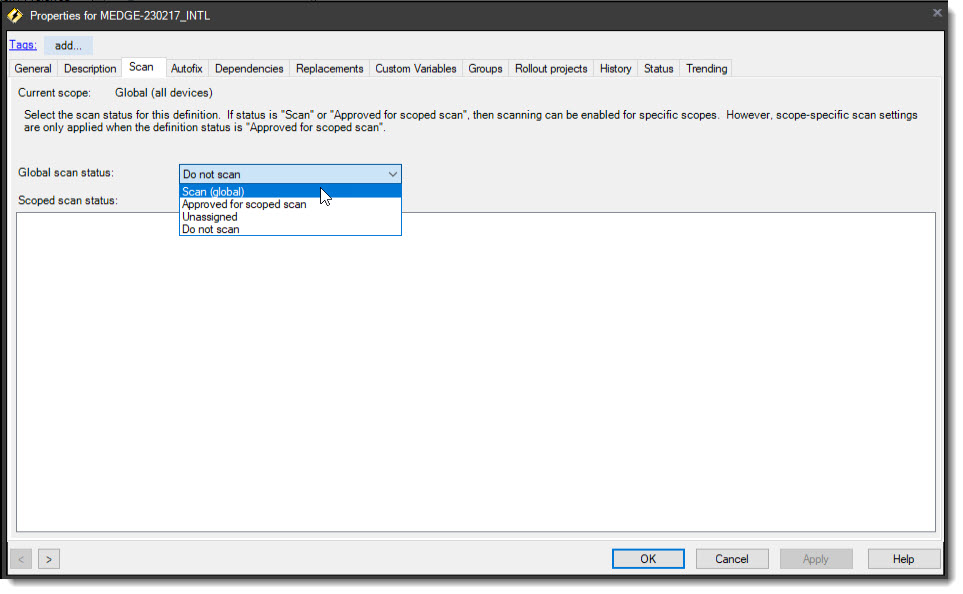This screenshot has height=594, width=963.
Task: Click the Cancel button
Action: (732, 559)
